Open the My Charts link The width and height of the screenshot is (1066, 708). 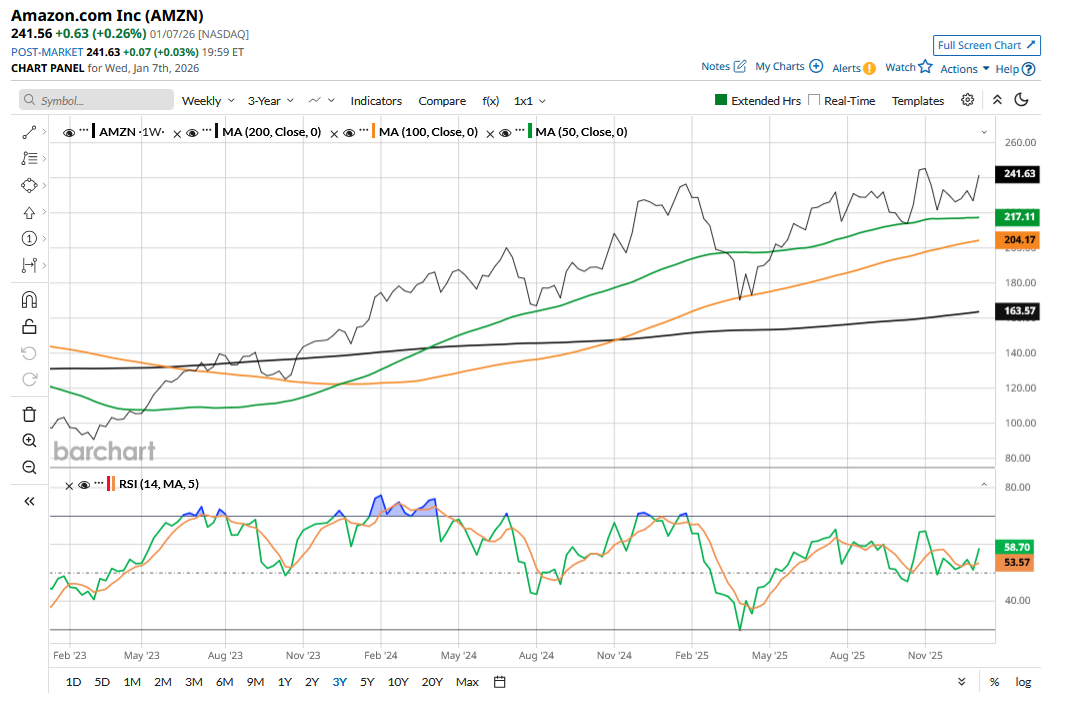coord(788,67)
